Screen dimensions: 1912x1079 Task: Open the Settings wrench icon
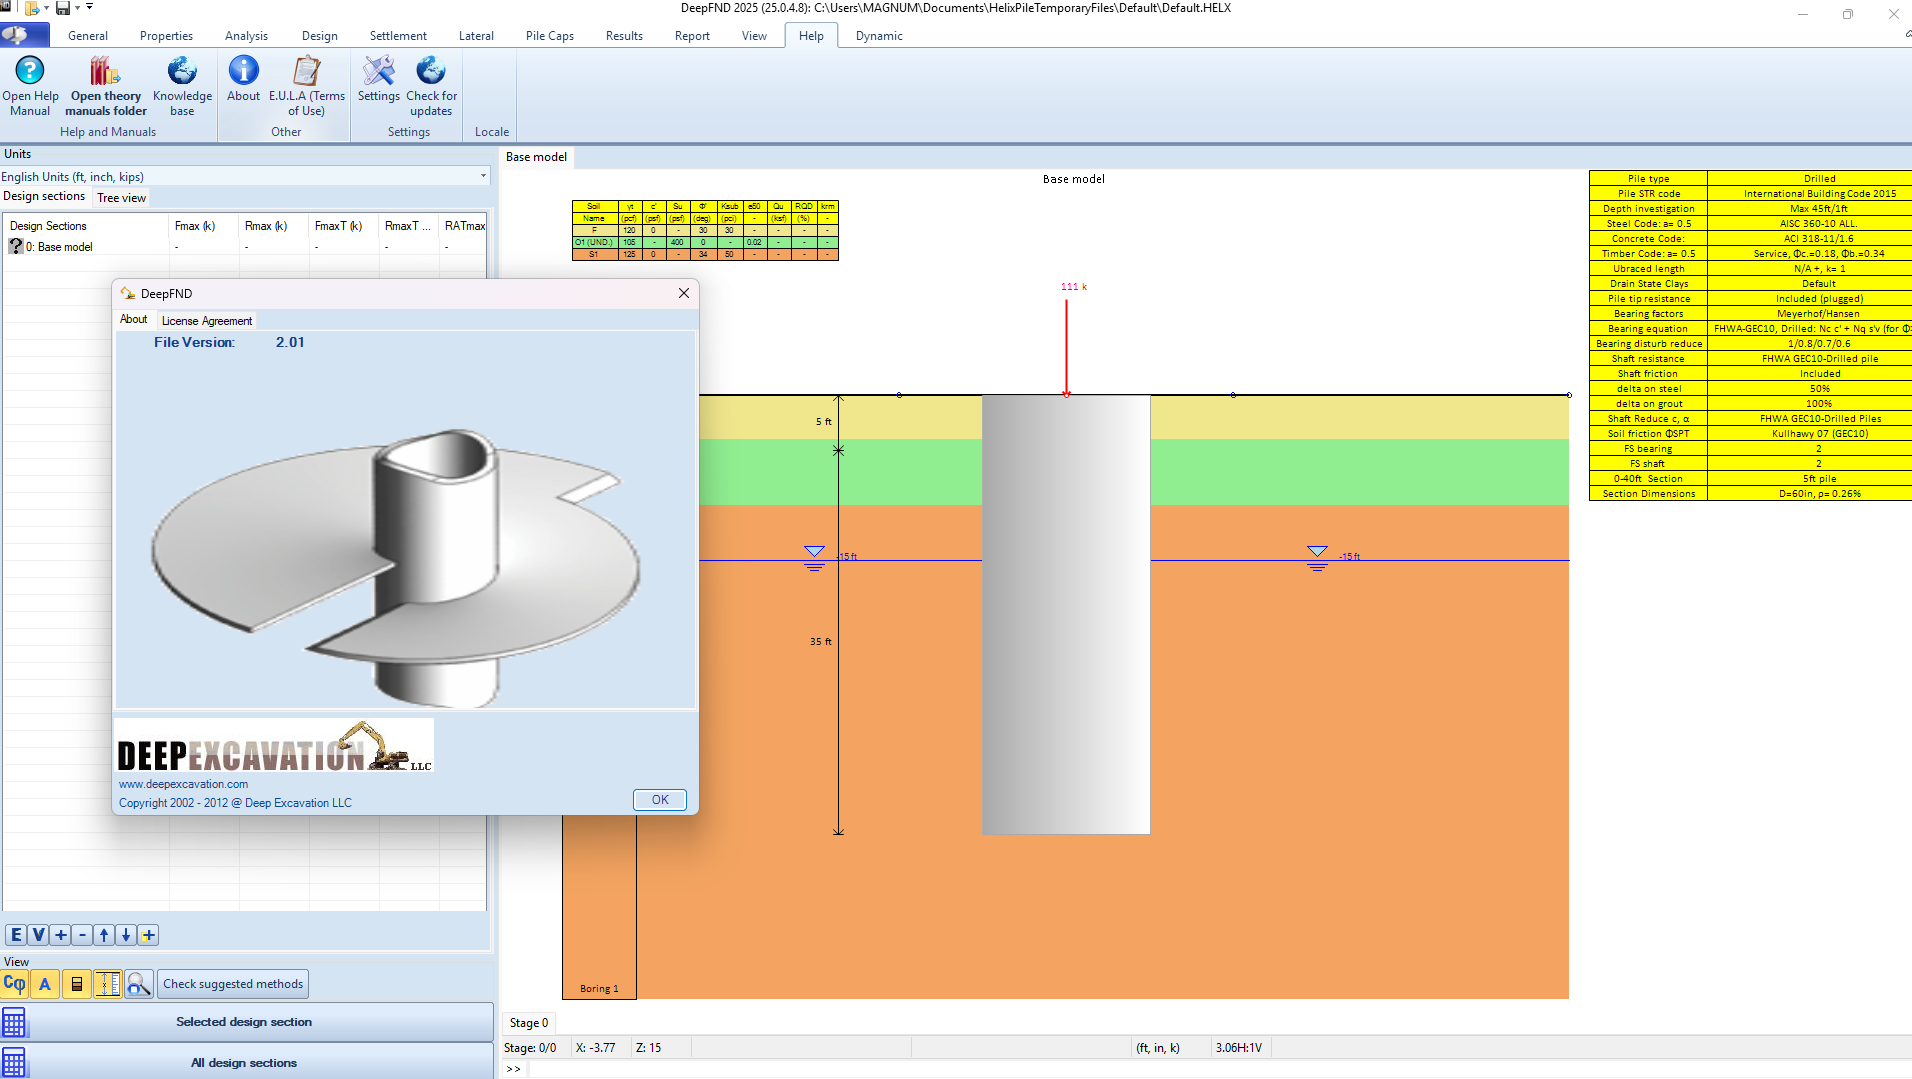(x=378, y=79)
